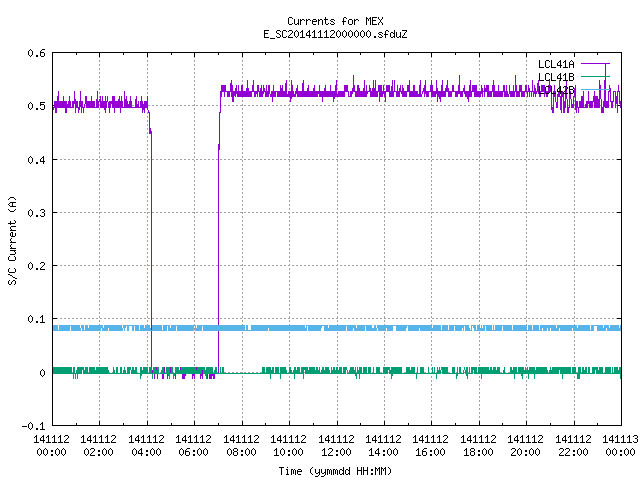Select the 10:00 time tick label
The height and width of the screenshot is (480, 640).
pyautogui.click(x=289, y=452)
